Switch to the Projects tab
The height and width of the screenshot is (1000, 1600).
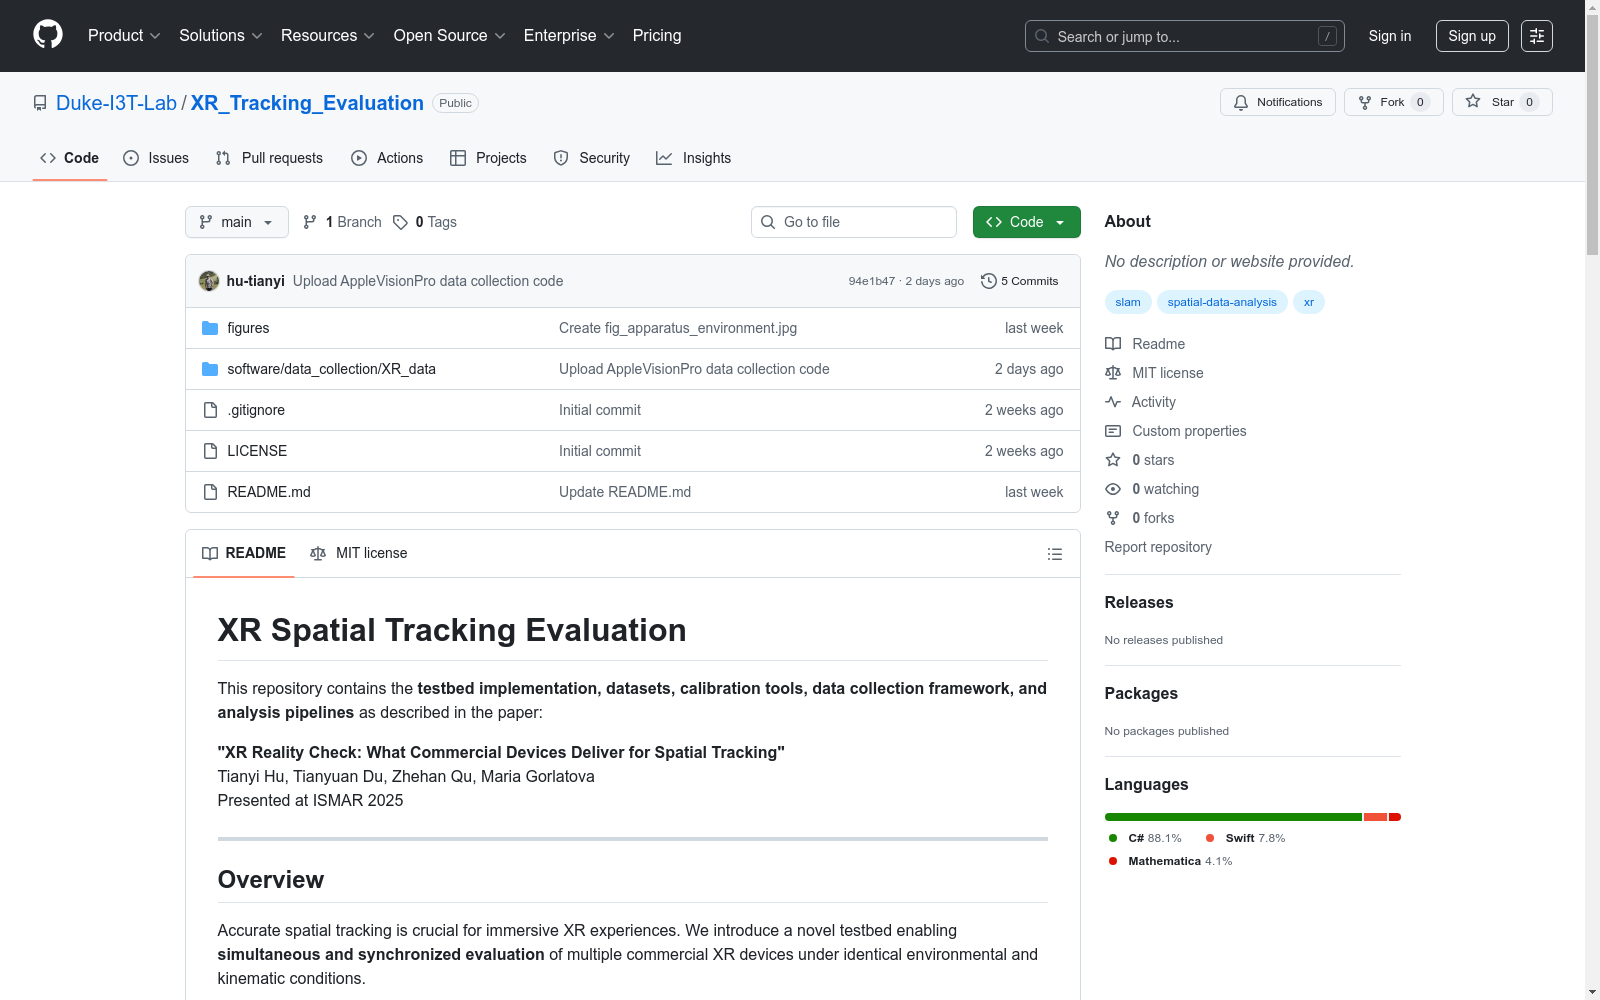pyautogui.click(x=488, y=158)
